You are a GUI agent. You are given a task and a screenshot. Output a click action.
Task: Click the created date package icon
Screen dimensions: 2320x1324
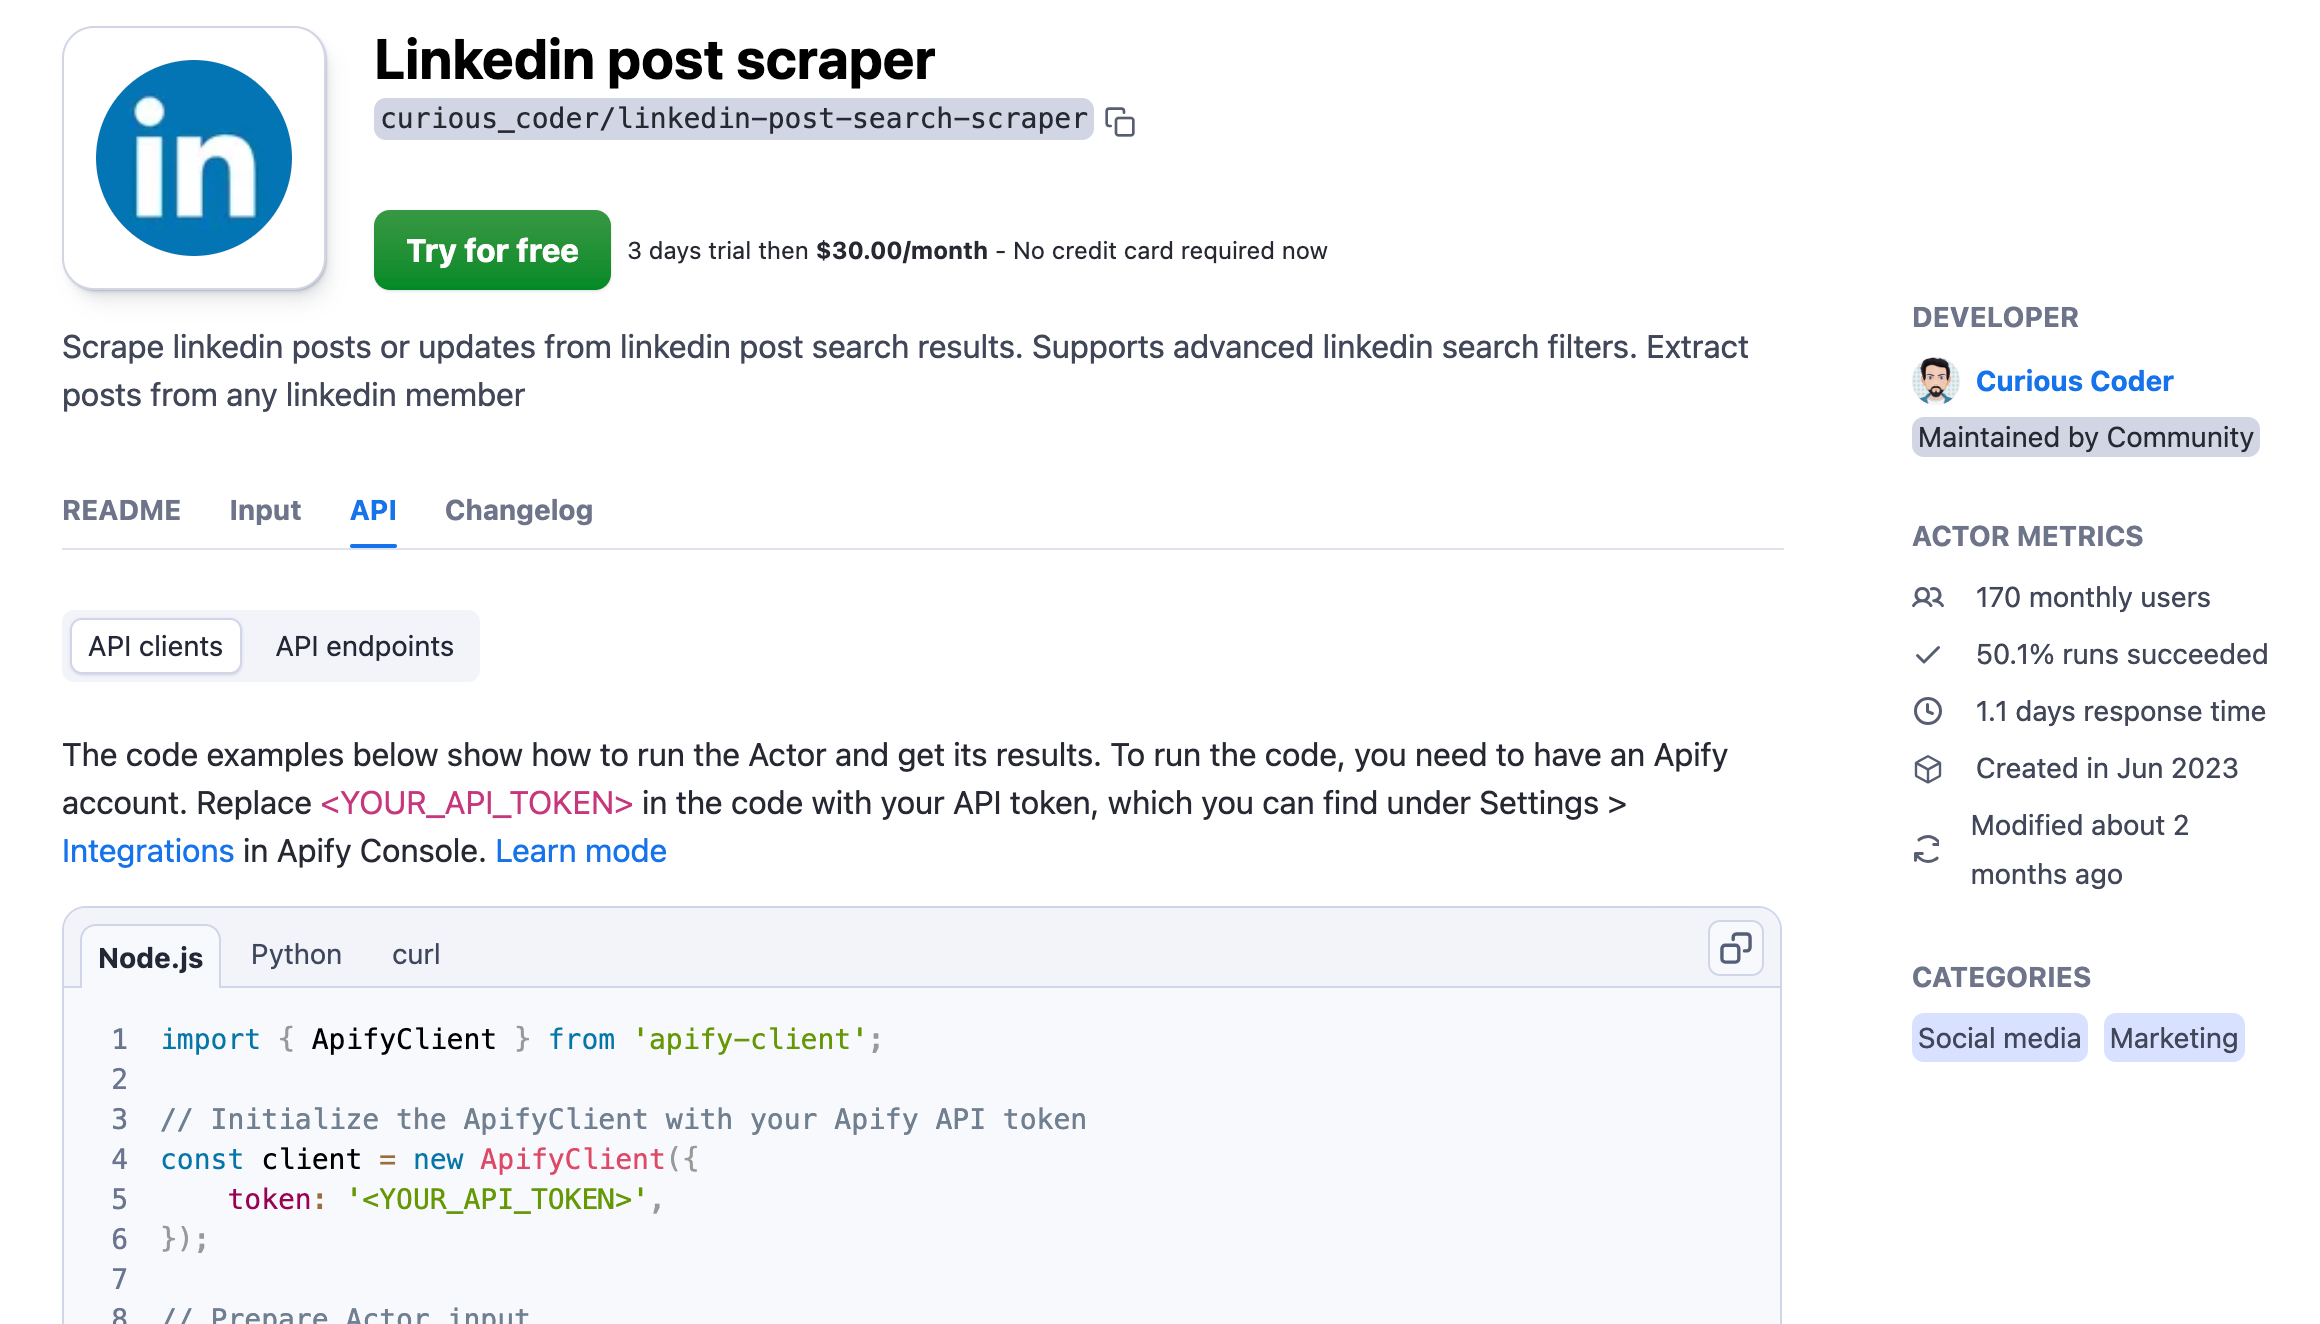(x=1928, y=768)
